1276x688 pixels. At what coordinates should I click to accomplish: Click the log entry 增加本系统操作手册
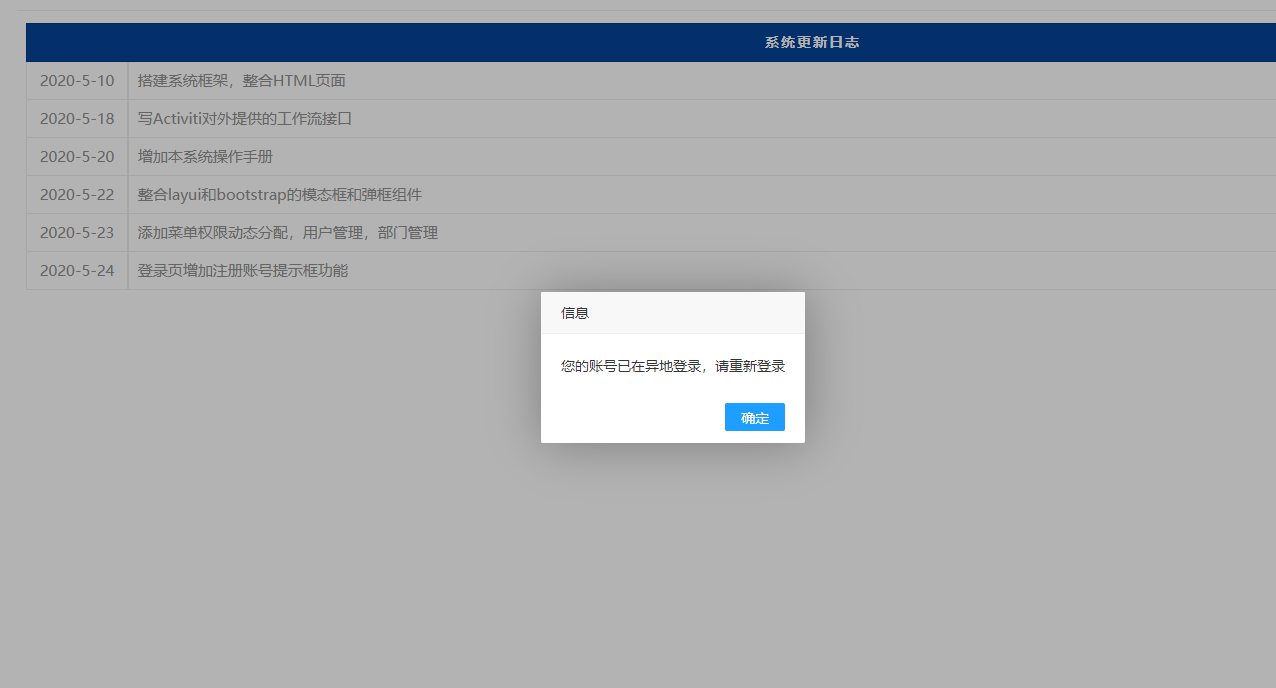coord(205,157)
